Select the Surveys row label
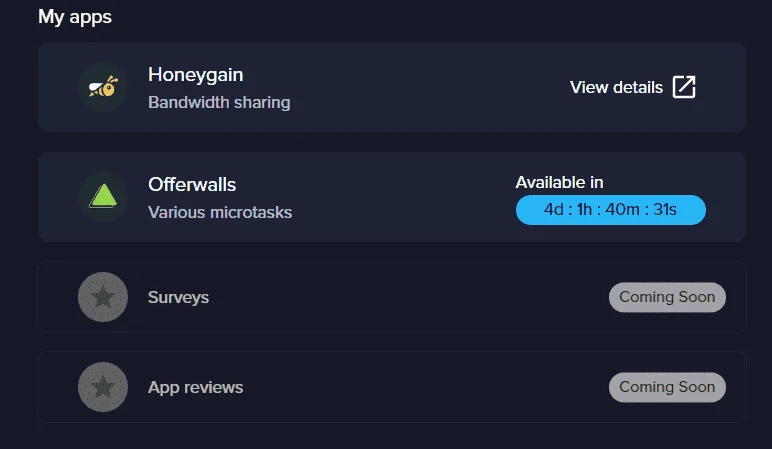Image resolution: width=772 pixels, height=449 pixels. 178,297
